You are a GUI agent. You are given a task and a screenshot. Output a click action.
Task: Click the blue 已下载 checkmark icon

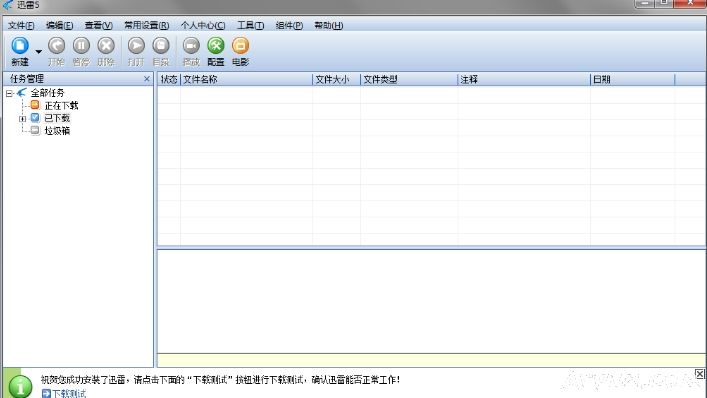(35, 118)
